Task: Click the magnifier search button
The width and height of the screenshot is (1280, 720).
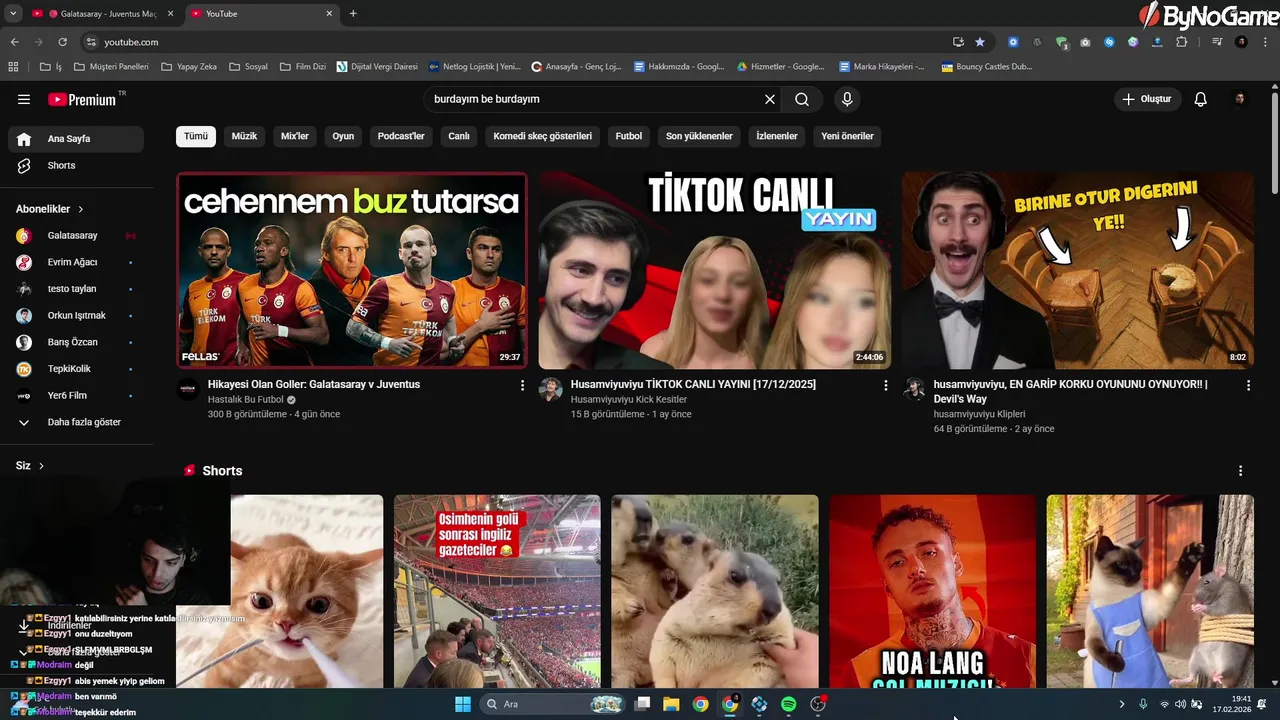Action: pyautogui.click(x=802, y=99)
